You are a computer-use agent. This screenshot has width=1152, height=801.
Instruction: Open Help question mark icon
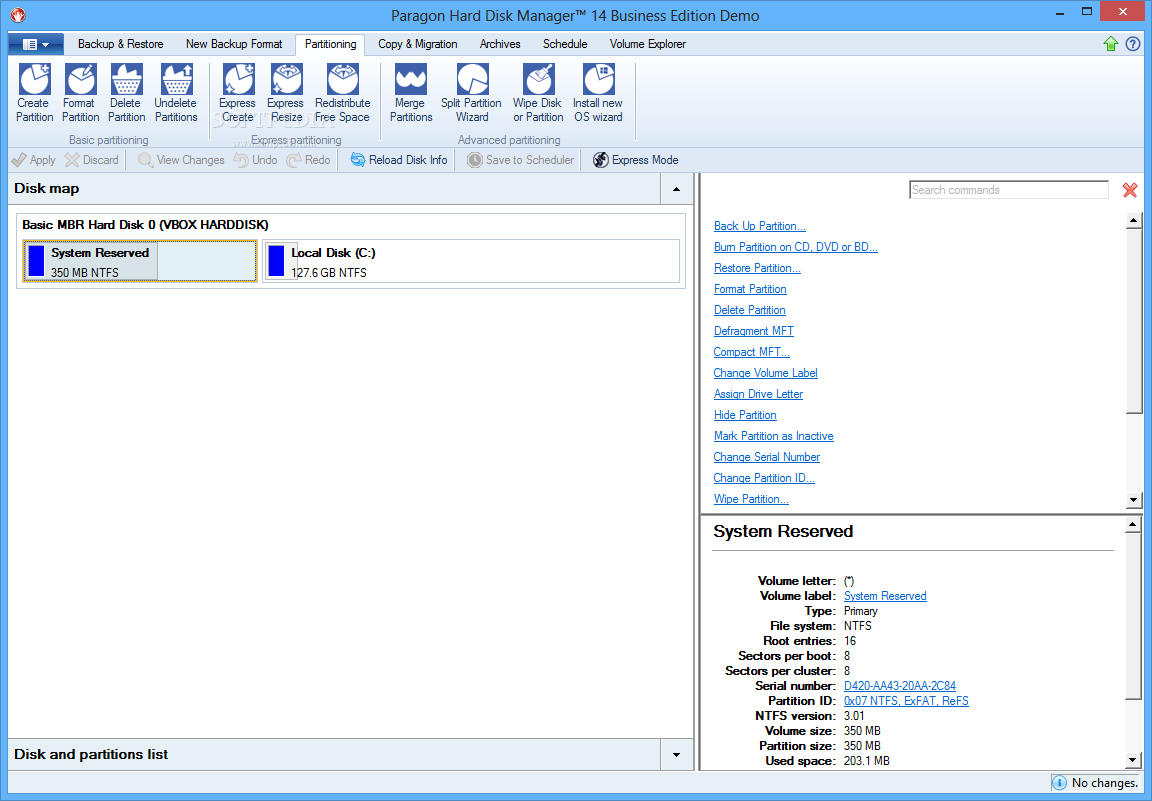[1133, 44]
